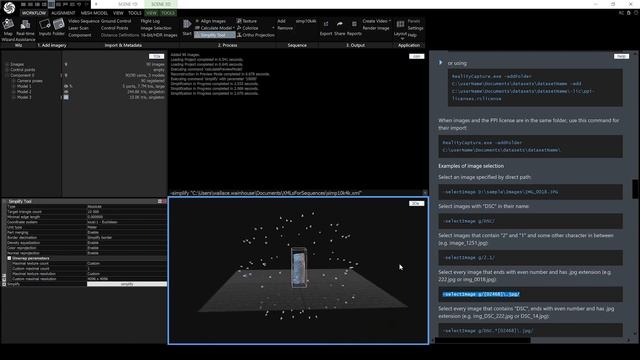Open the MESH MODEL ribbon tab
This screenshot has width=640, height=360.
coord(94,13)
